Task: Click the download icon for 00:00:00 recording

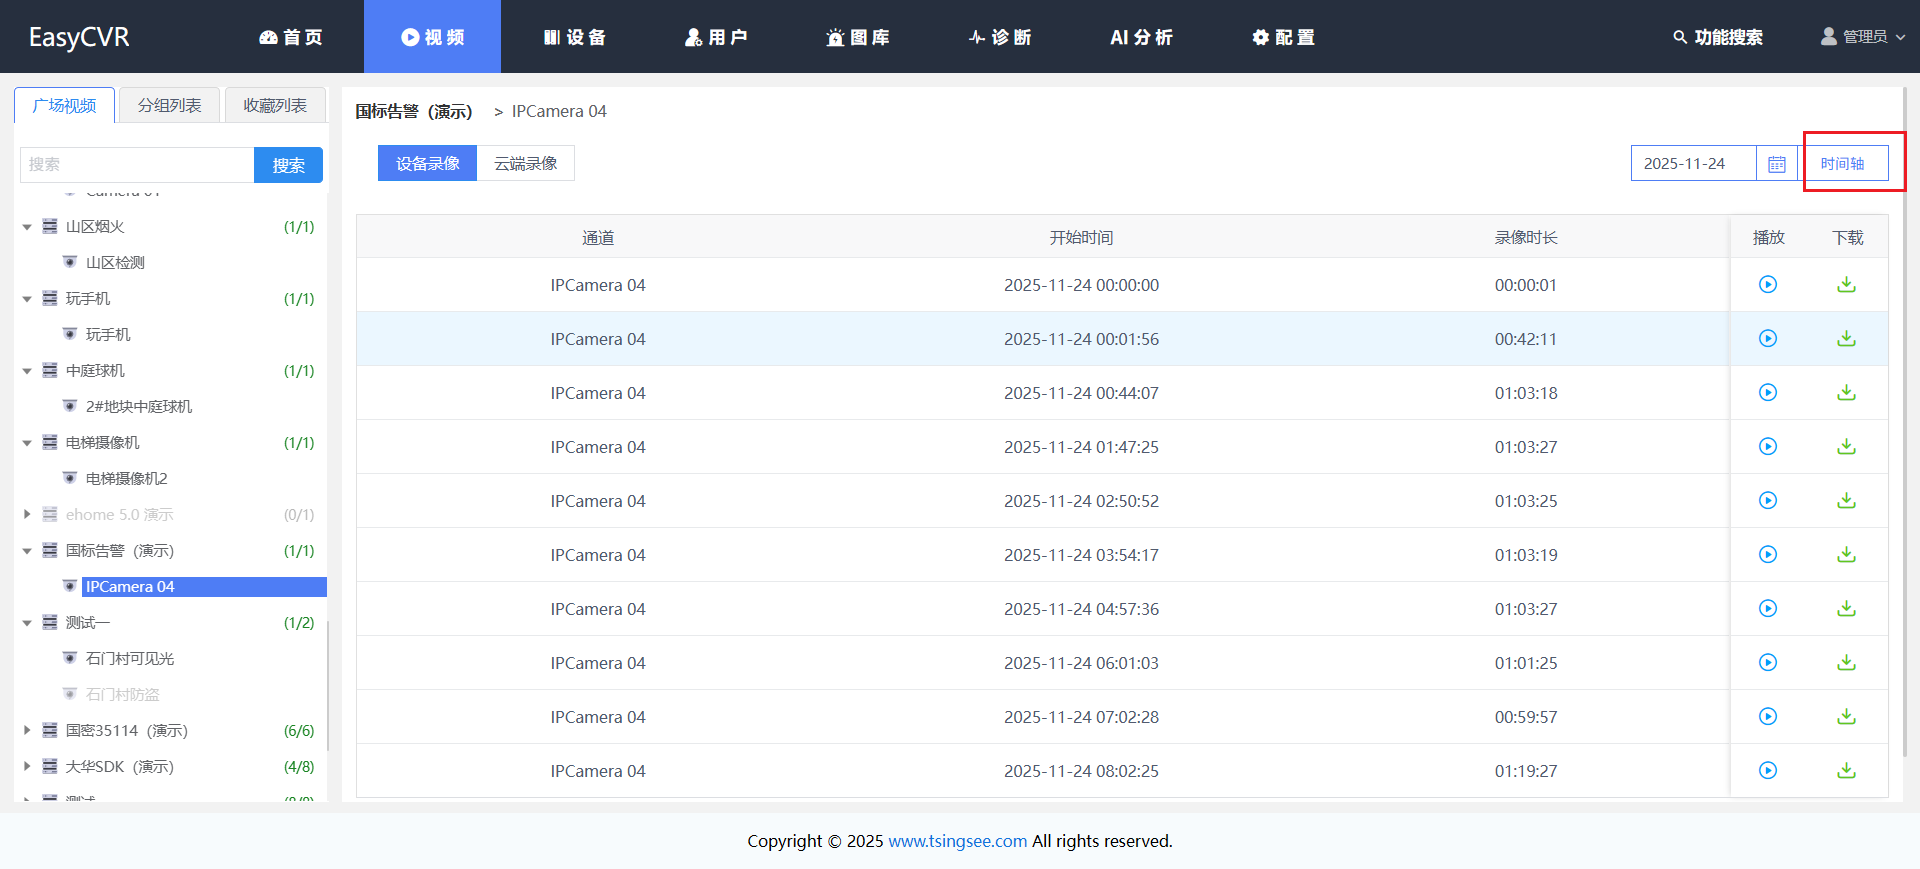Action: pos(1846,285)
